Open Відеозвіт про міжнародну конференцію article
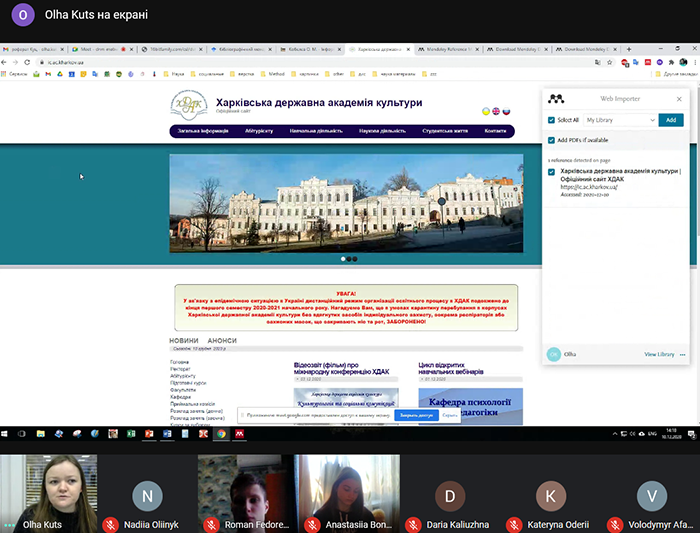Image resolution: width=700 pixels, height=533 pixels. point(342,368)
